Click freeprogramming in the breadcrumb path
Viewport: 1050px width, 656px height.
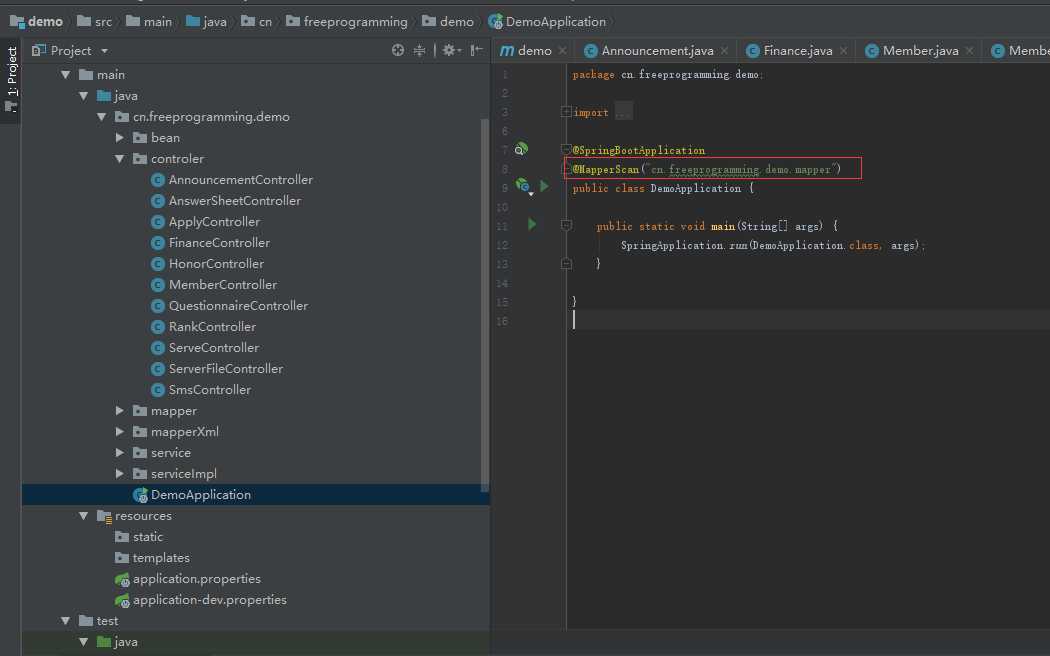355,21
